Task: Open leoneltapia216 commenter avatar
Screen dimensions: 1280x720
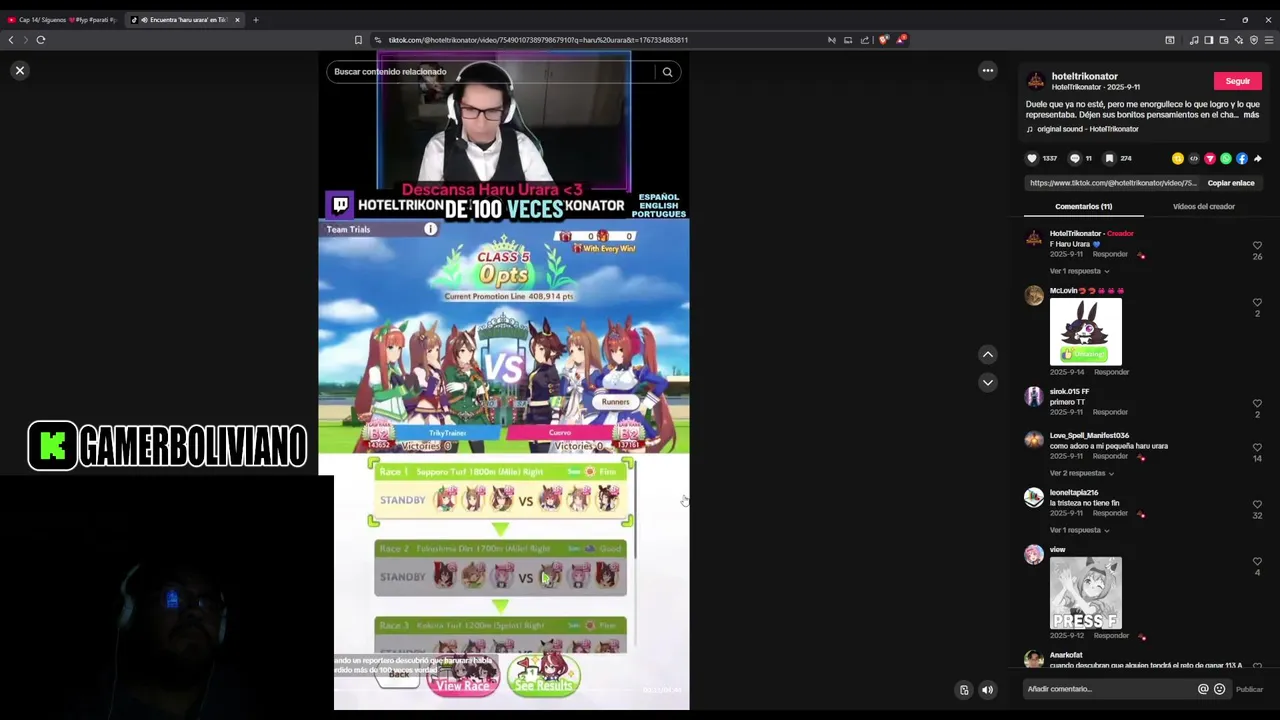Action: 1034,498
